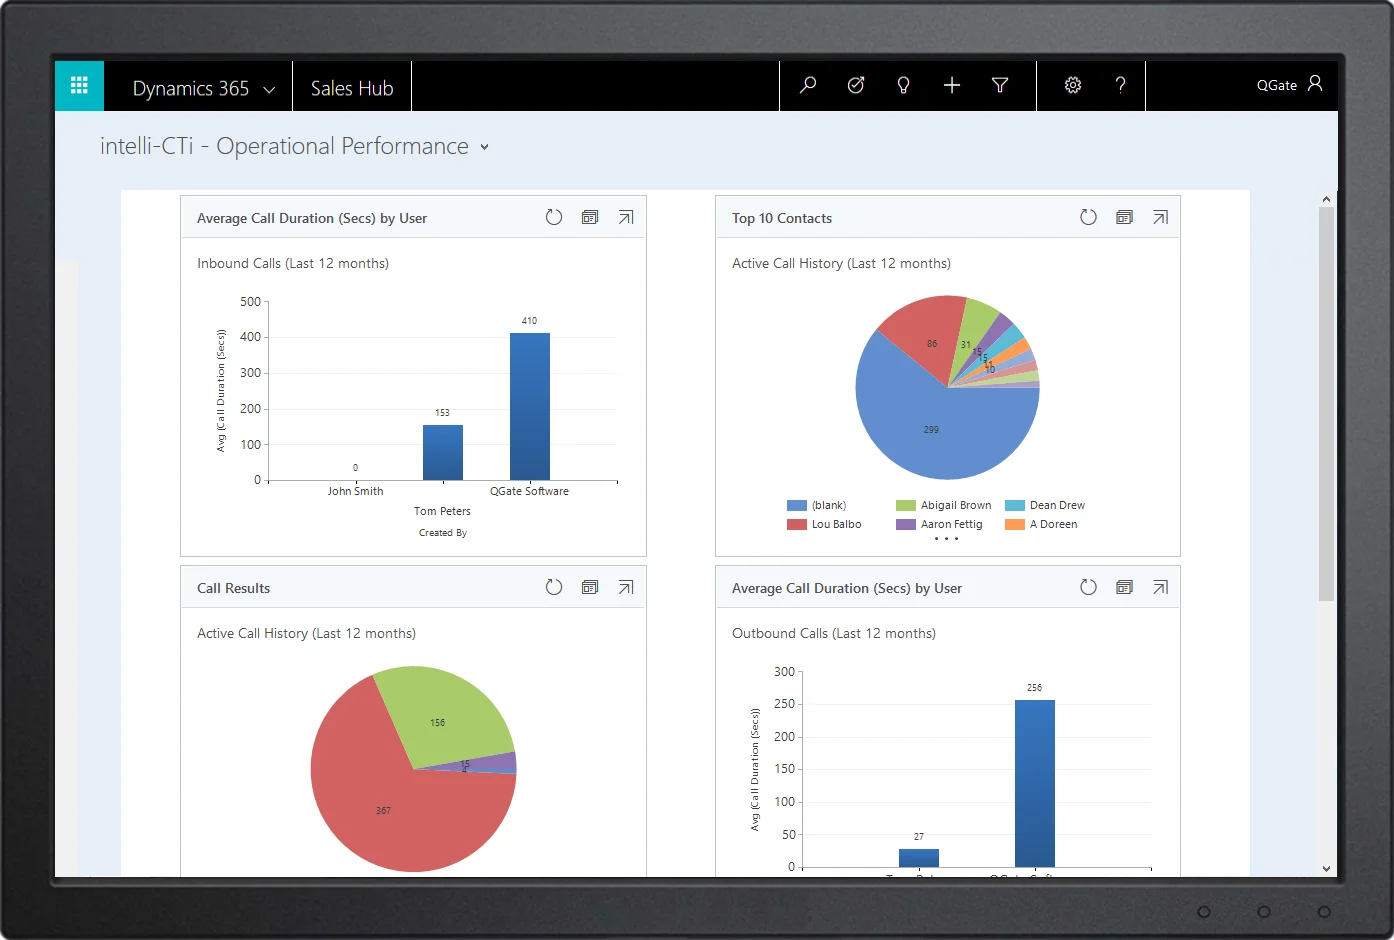Open the QGate user account menu
This screenshot has height=940, width=1394.
coord(1290,85)
